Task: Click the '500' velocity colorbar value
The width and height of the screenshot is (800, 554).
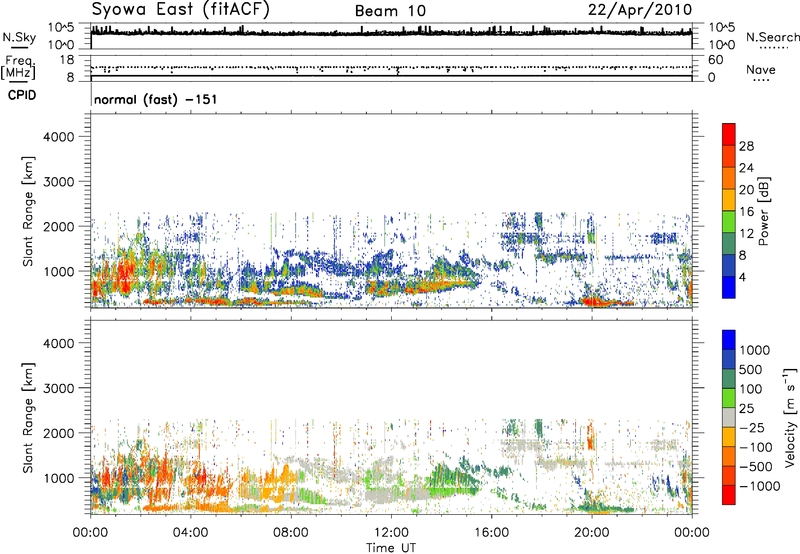Action: [x=751, y=369]
